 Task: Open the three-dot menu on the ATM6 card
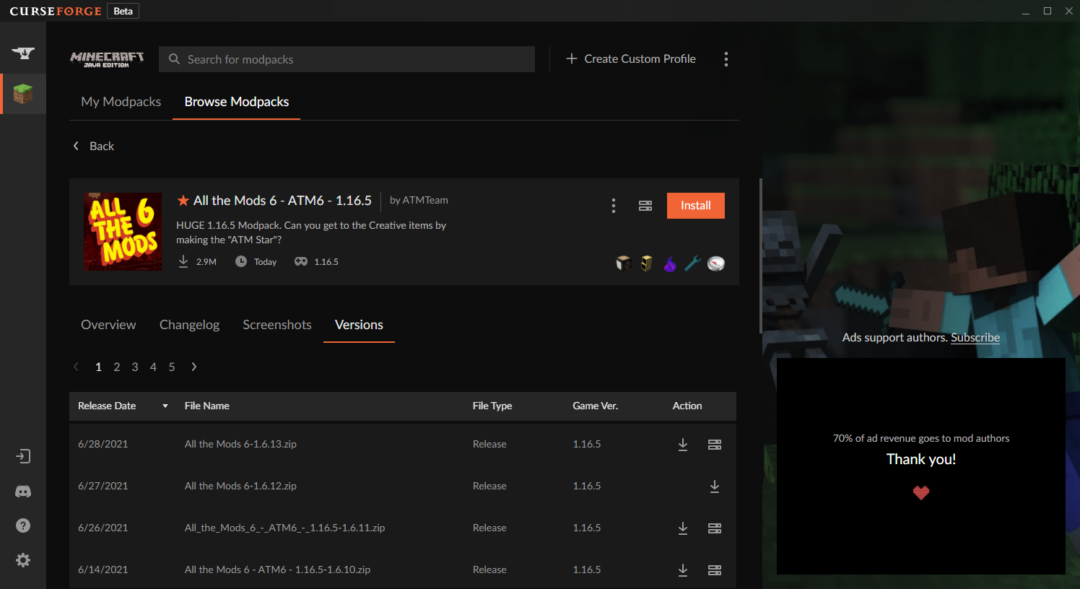tap(613, 205)
